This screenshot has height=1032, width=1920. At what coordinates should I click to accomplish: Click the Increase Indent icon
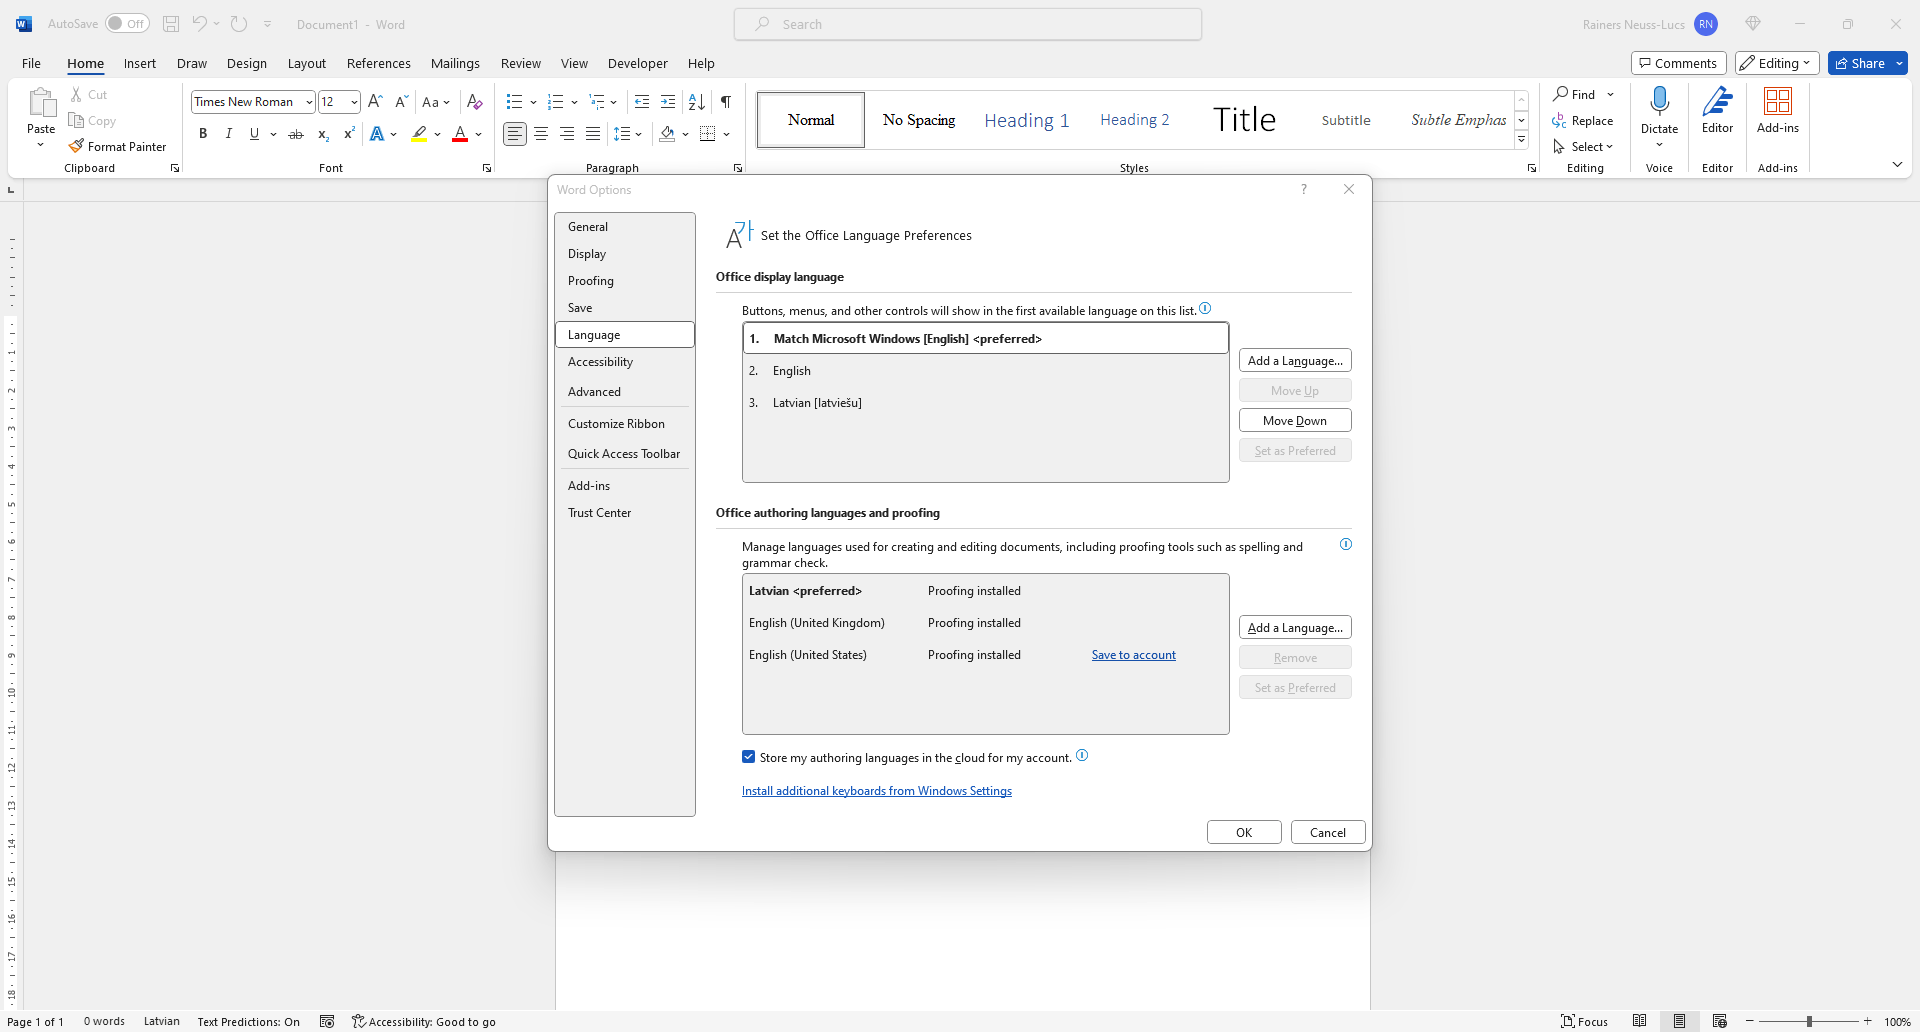coord(668,101)
